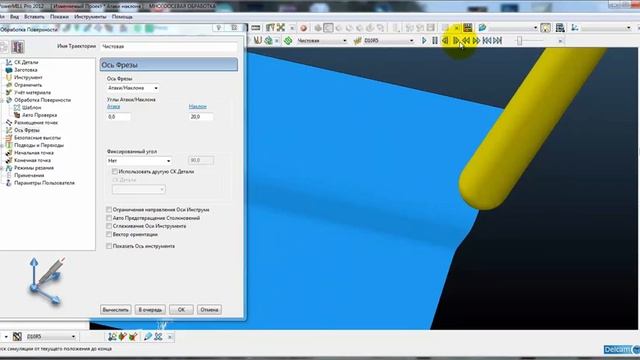Click the blue pencil-box icon in the top toolbar
640x360 pixels.
tap(482, 27)
